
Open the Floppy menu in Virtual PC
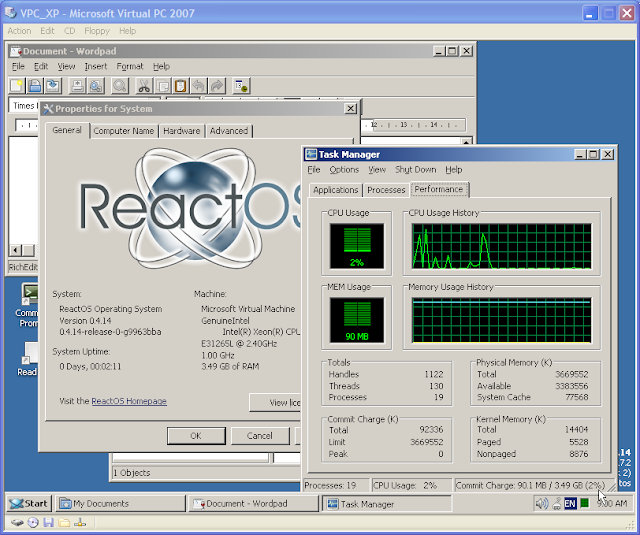(97, 31)
